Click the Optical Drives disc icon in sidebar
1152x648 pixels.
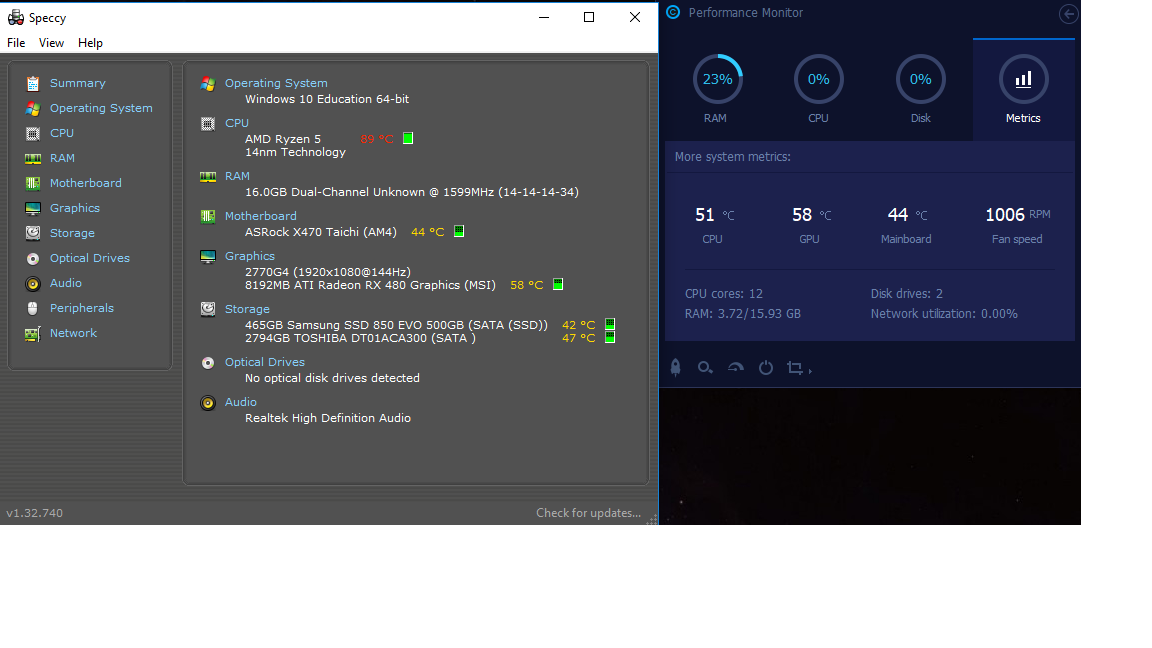point(32,259)
